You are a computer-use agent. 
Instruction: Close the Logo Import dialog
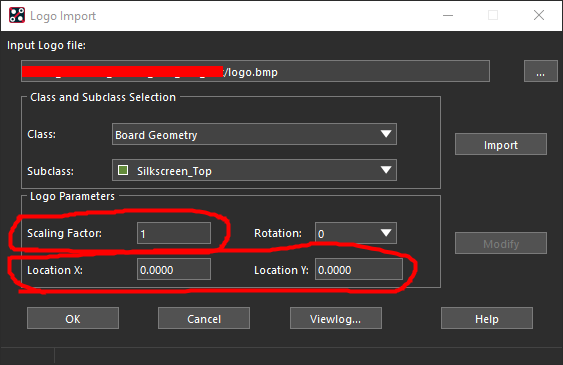click(x=539, y=15)
